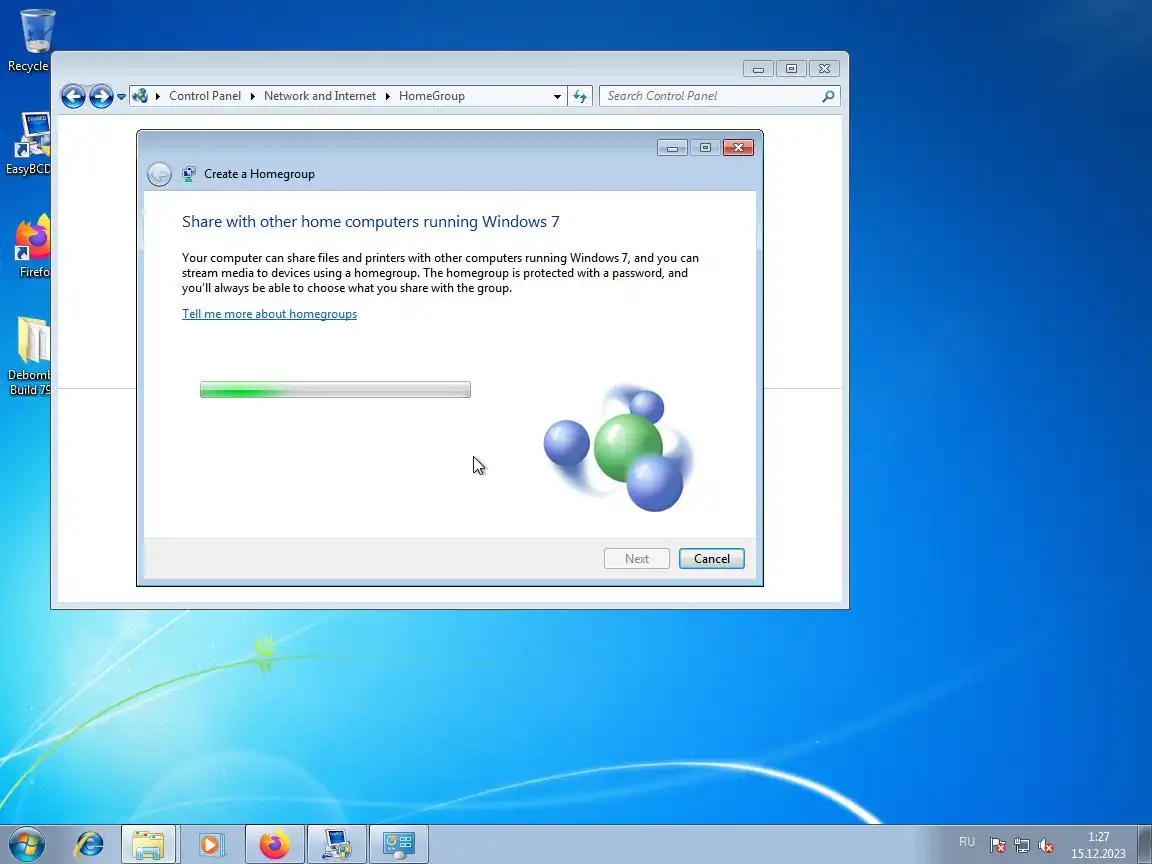1152x864 pixels.
Task: Select the Firefox desktop shortcut
Action: (32, 246)
